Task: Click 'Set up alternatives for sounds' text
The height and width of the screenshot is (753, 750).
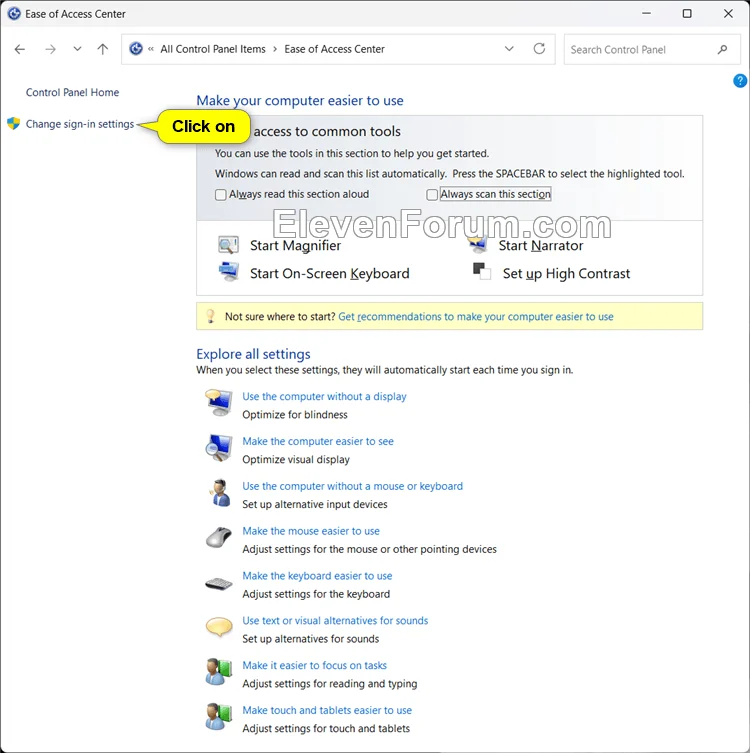Action: tap(311, 639)
